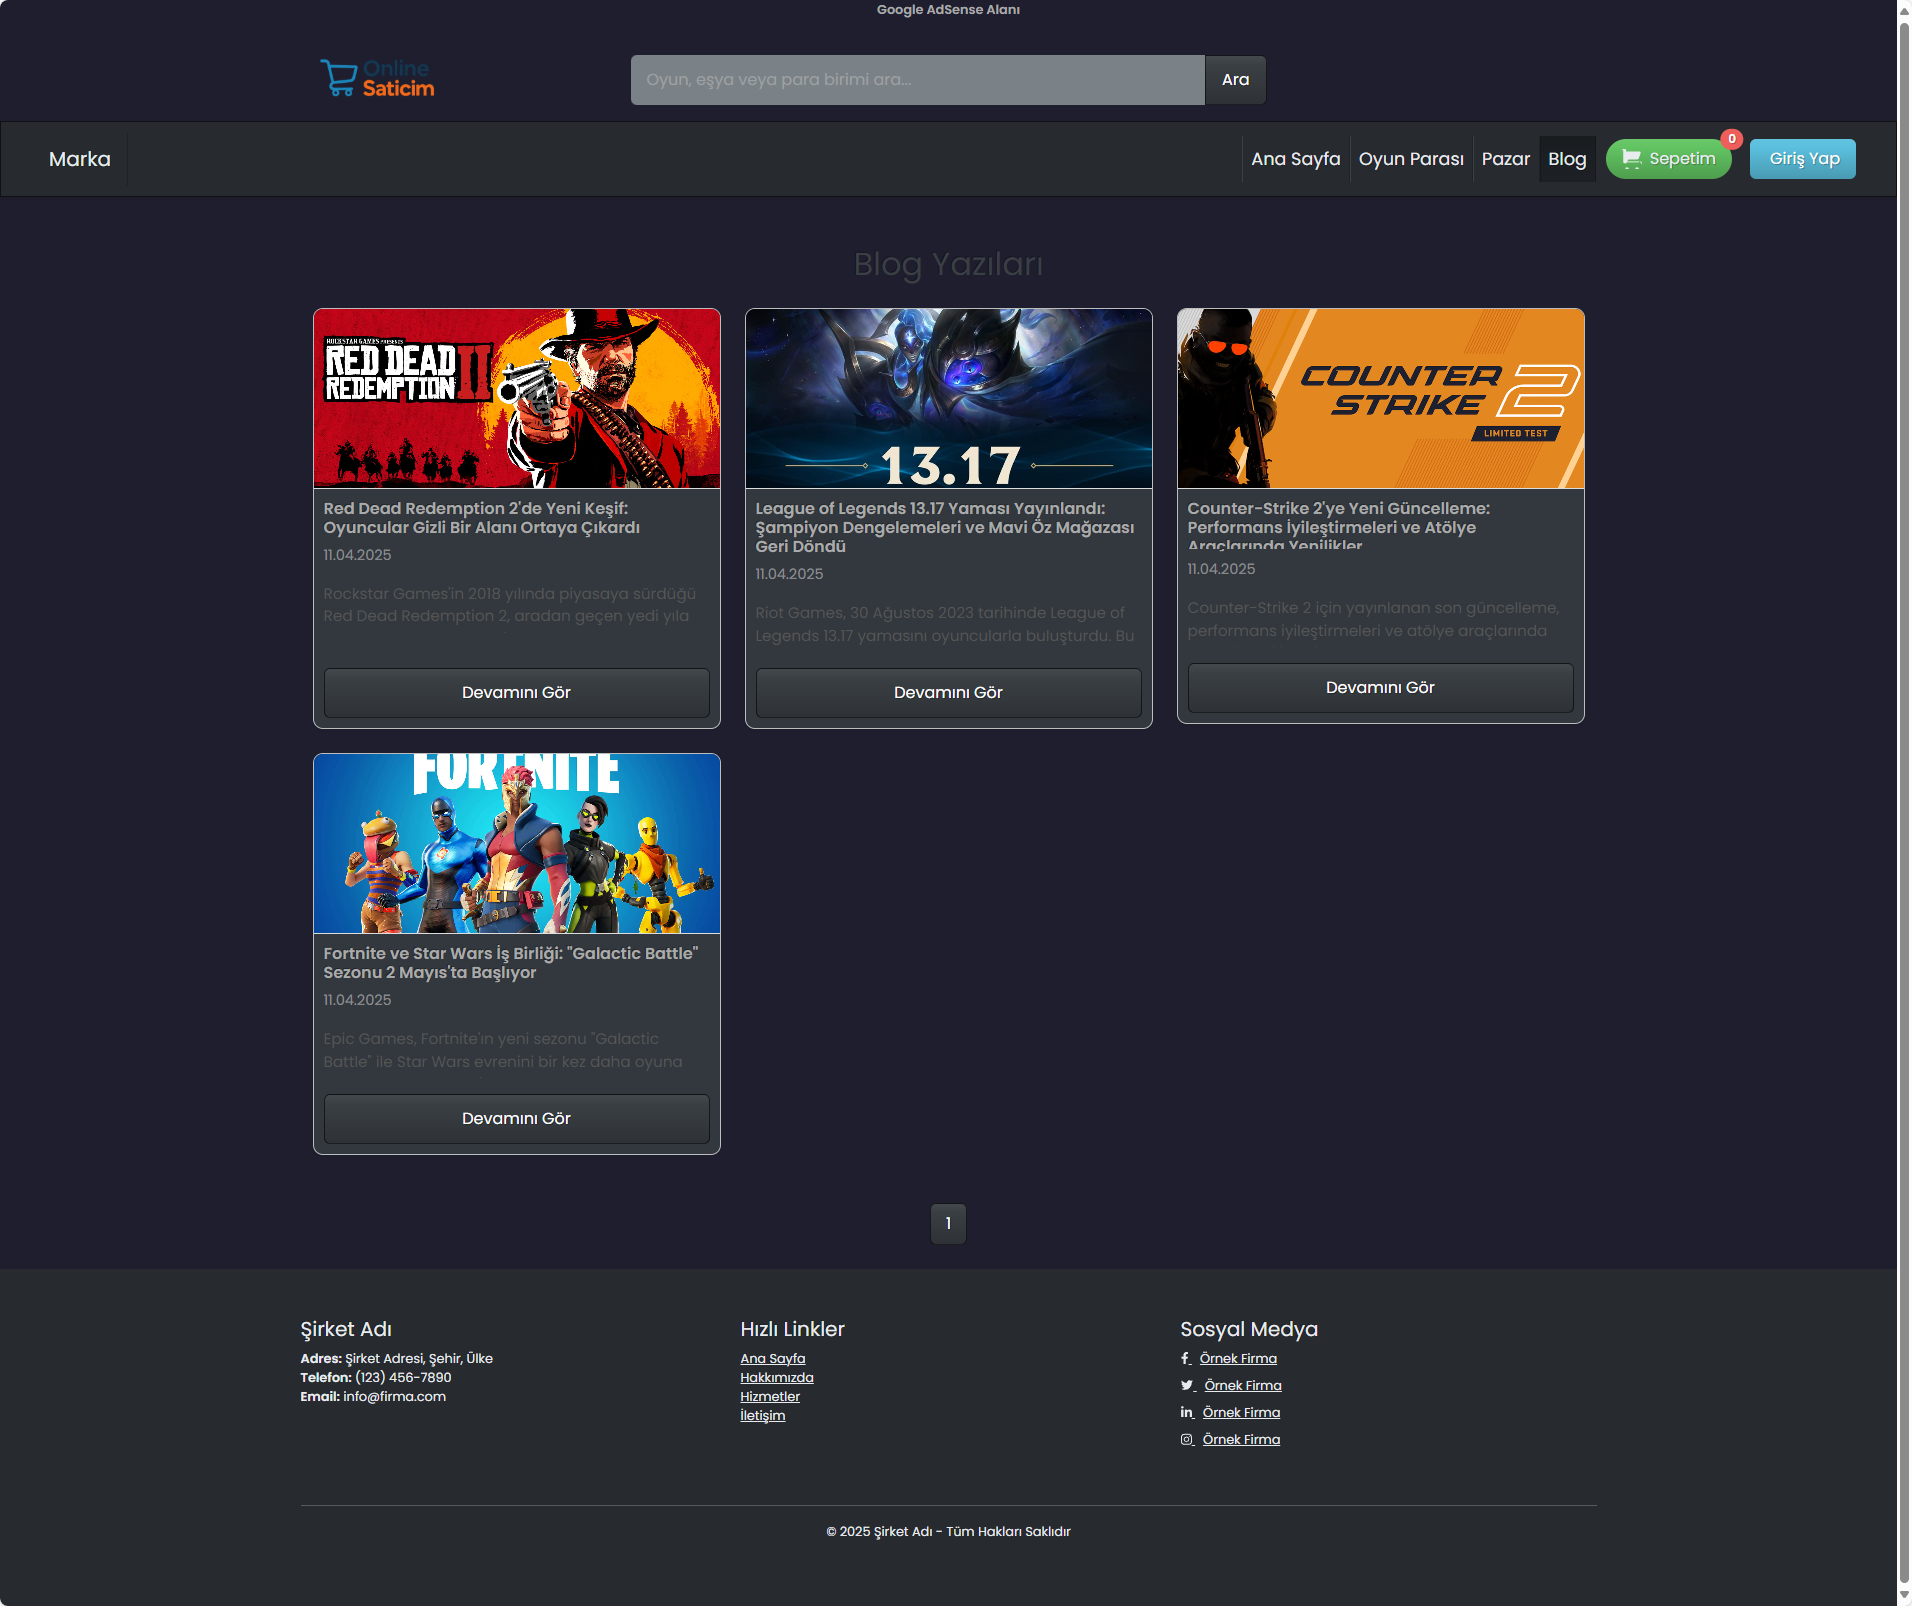Open the Marka brand link

[x=80, y=159]
